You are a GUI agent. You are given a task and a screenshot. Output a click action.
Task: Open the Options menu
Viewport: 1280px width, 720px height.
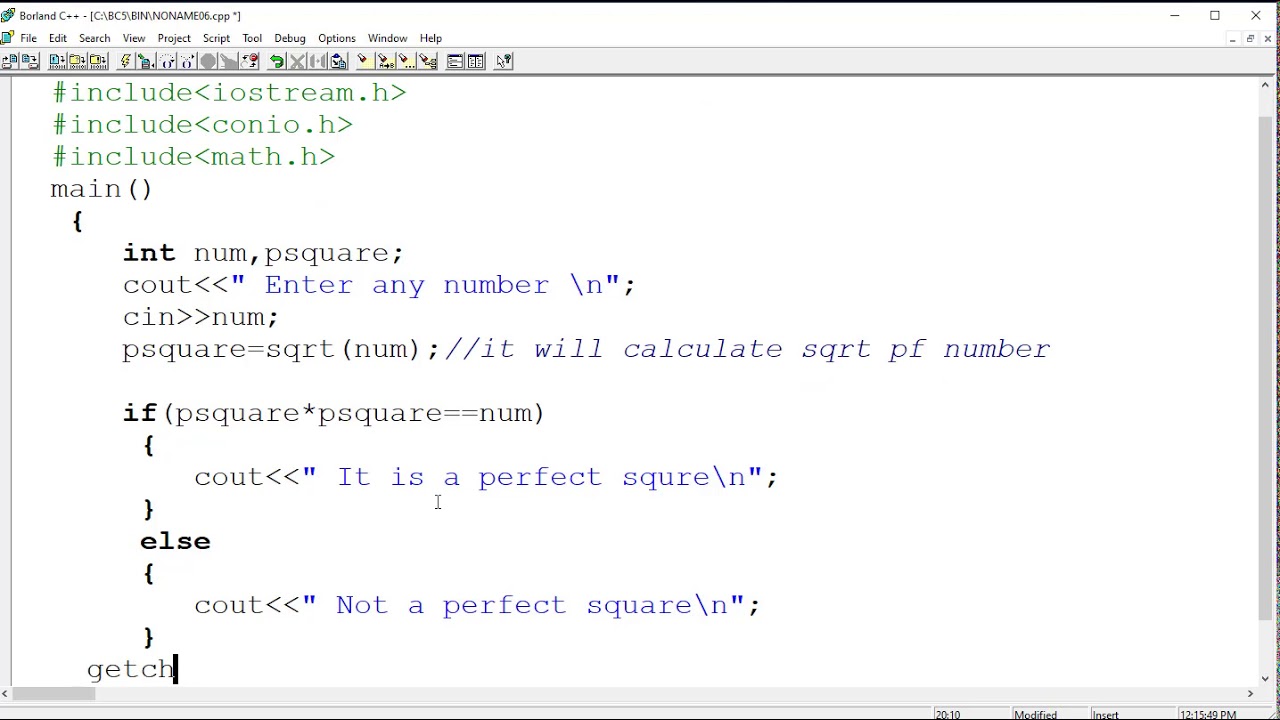(337, 38)
